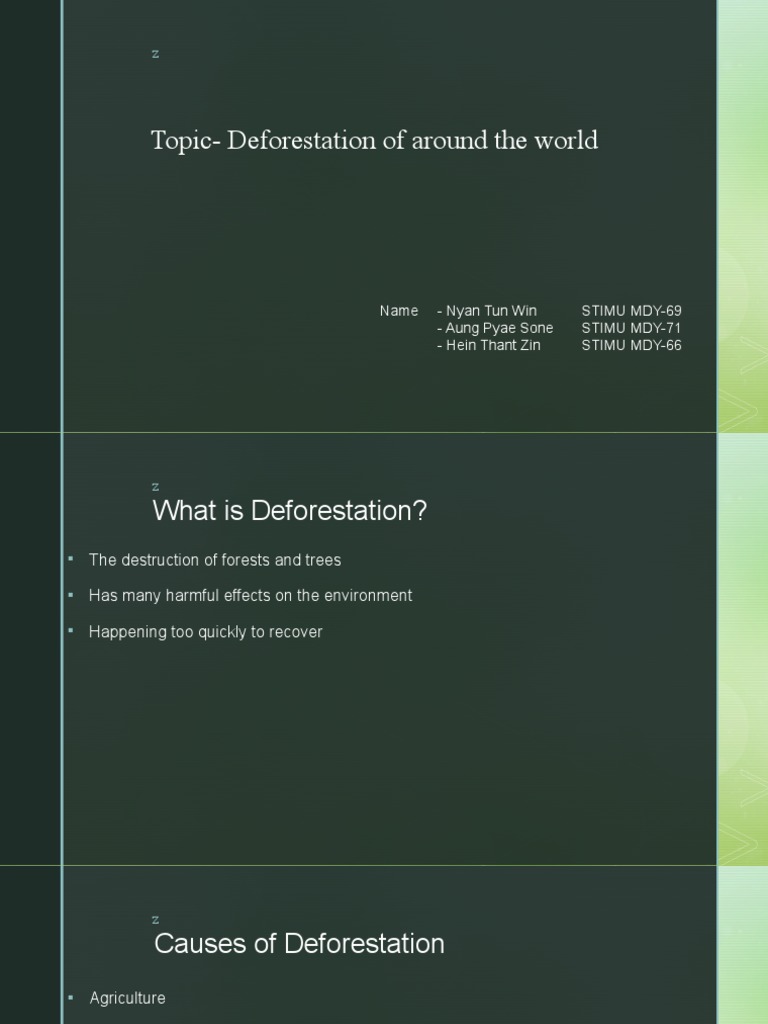Click the heading 'What is Deforestation?'
This screenshot has width=768, height=1024.
pyautogui.click(x=289, y=511)
